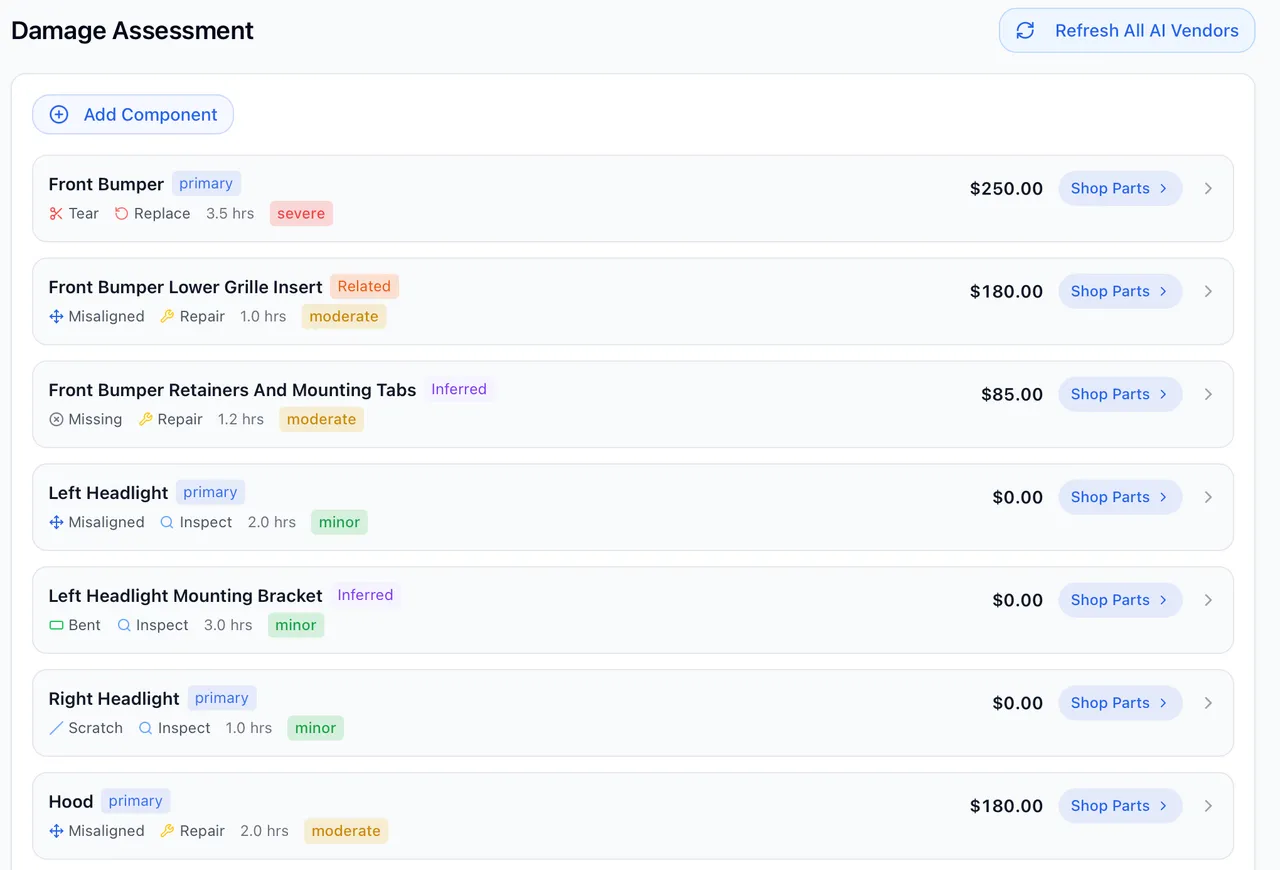Open Shop Parts for Front Bumper

[1120, 189]
